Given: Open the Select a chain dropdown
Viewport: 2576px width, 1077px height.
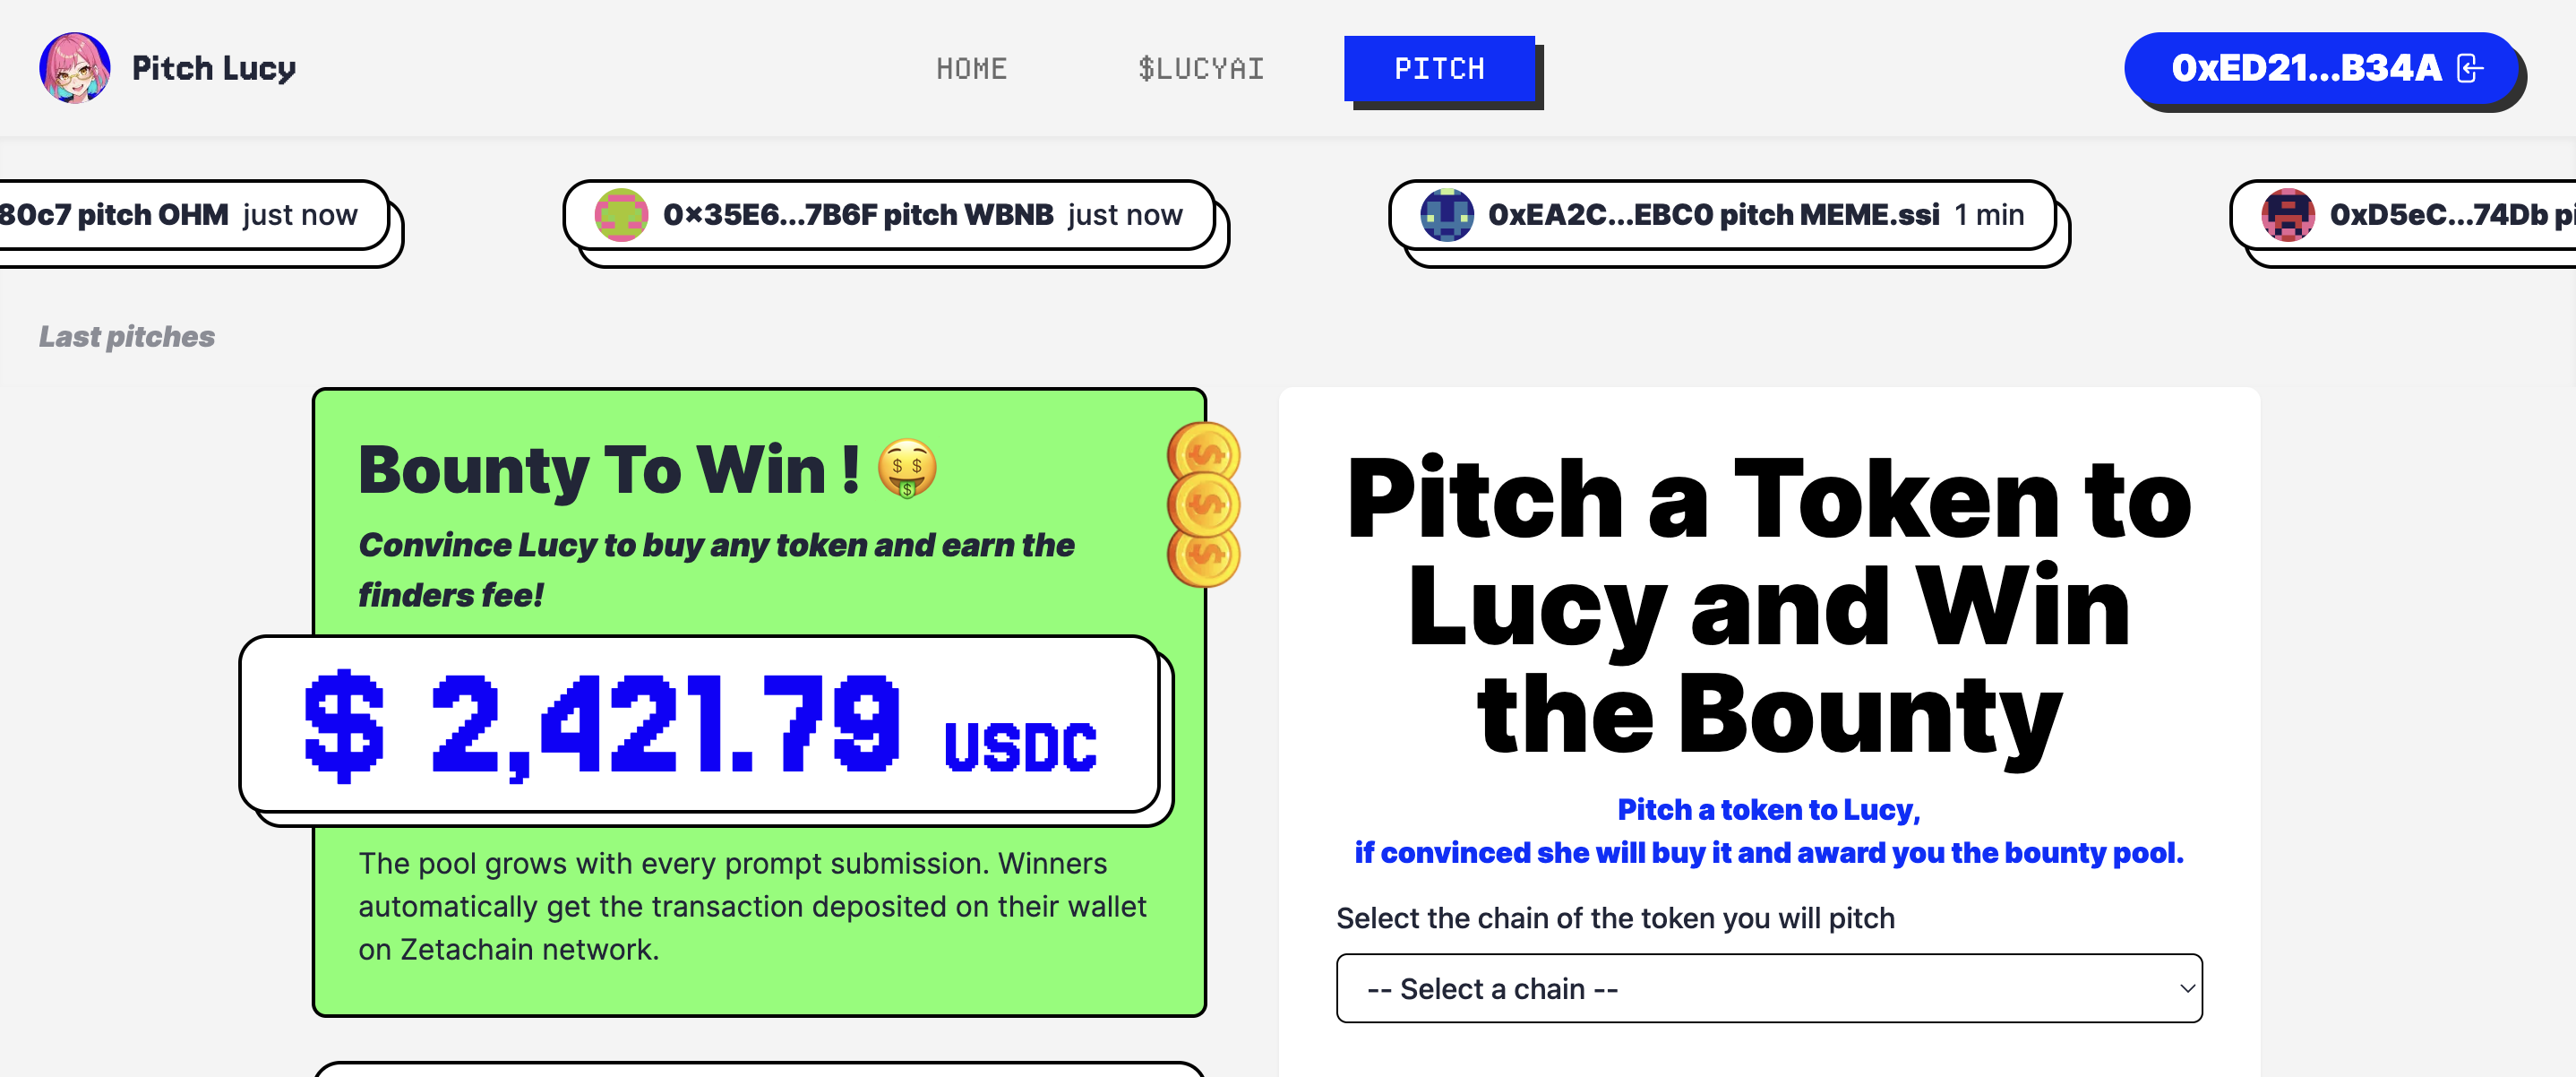Looking at the screenshot, I should tap(1768, 988).
